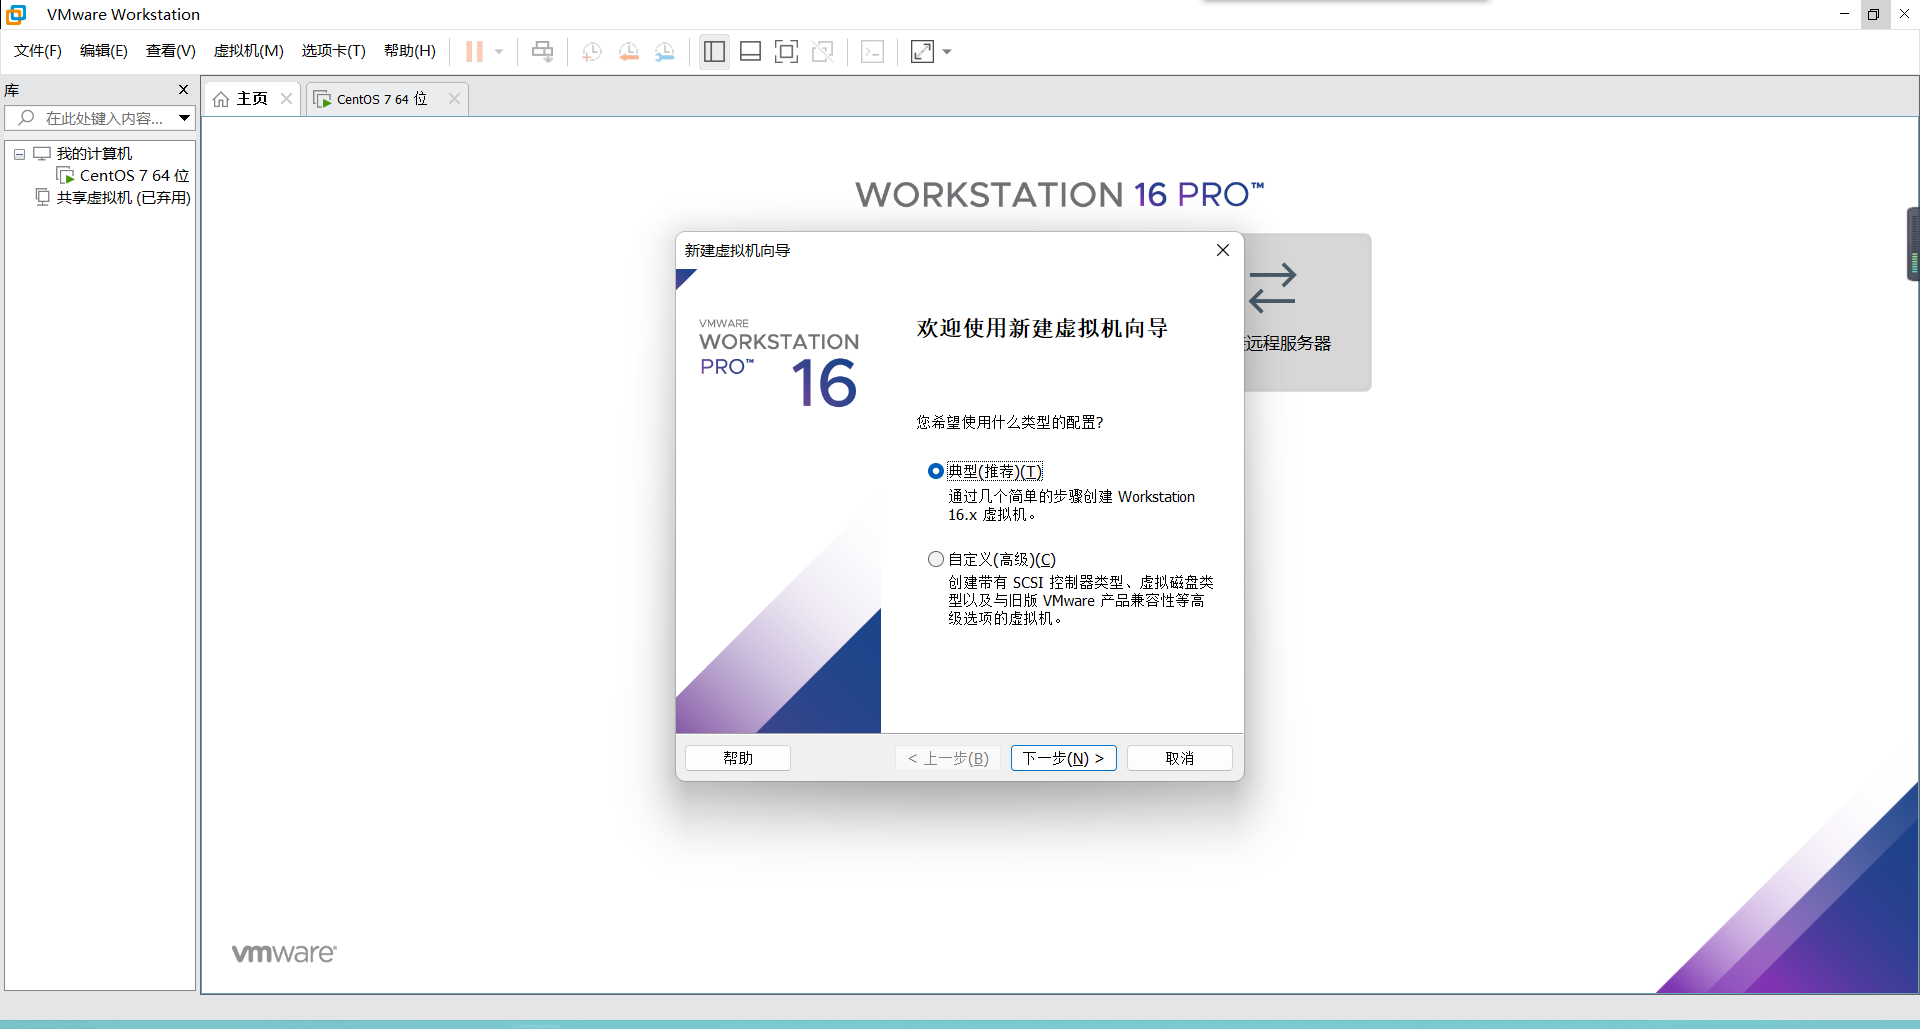Image resolution: width=1920 pixels, height=1029 pixels.
Task: Click the VMware Workstation title bar icon
Action: coord(17,14)
